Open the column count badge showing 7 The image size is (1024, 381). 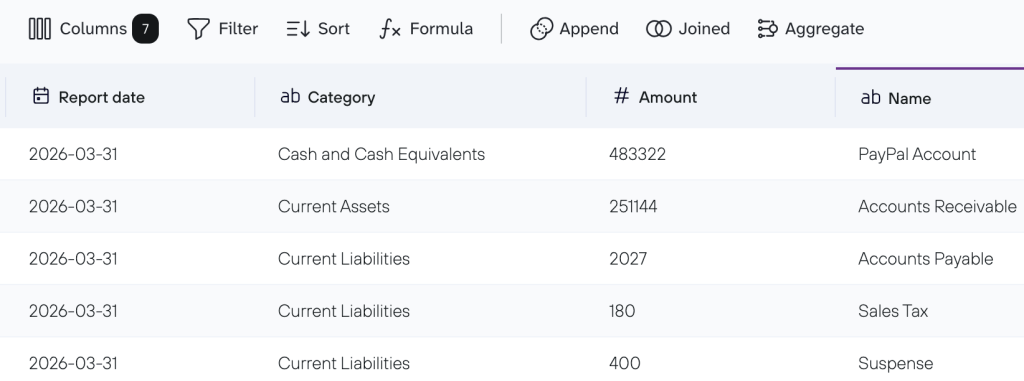point(145,29)
